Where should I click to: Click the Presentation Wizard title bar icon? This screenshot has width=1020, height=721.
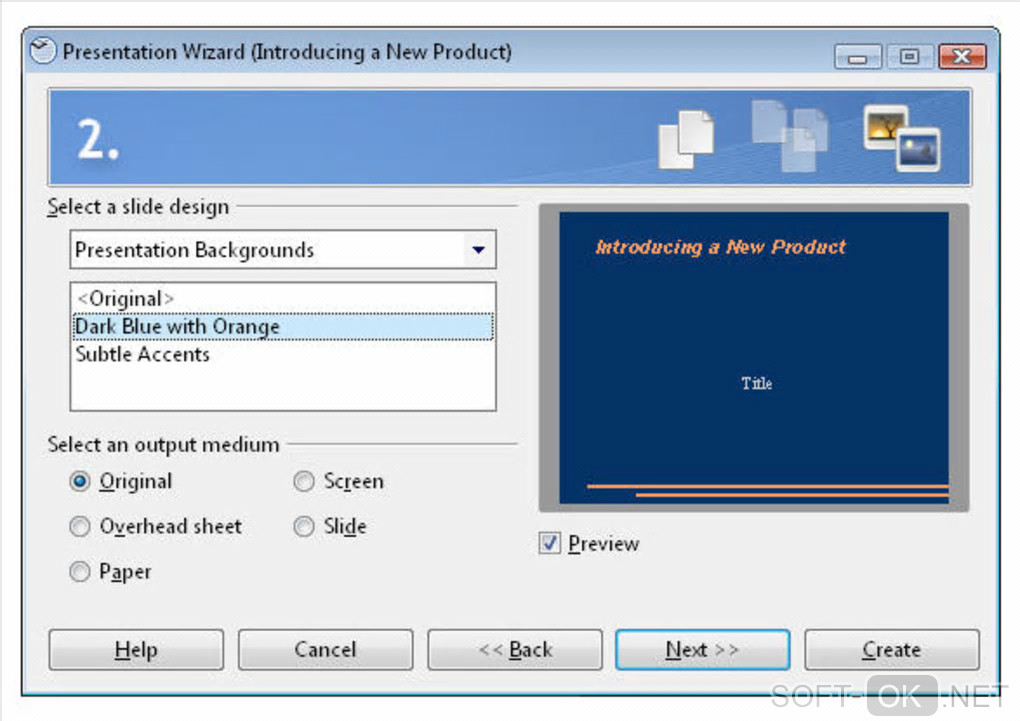[x=42, y=51]
